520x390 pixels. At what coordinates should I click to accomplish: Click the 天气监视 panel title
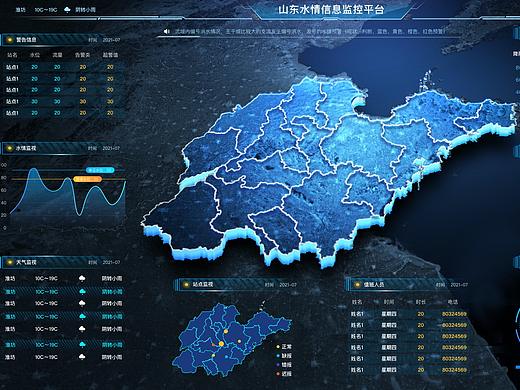[x=26, y=262]
